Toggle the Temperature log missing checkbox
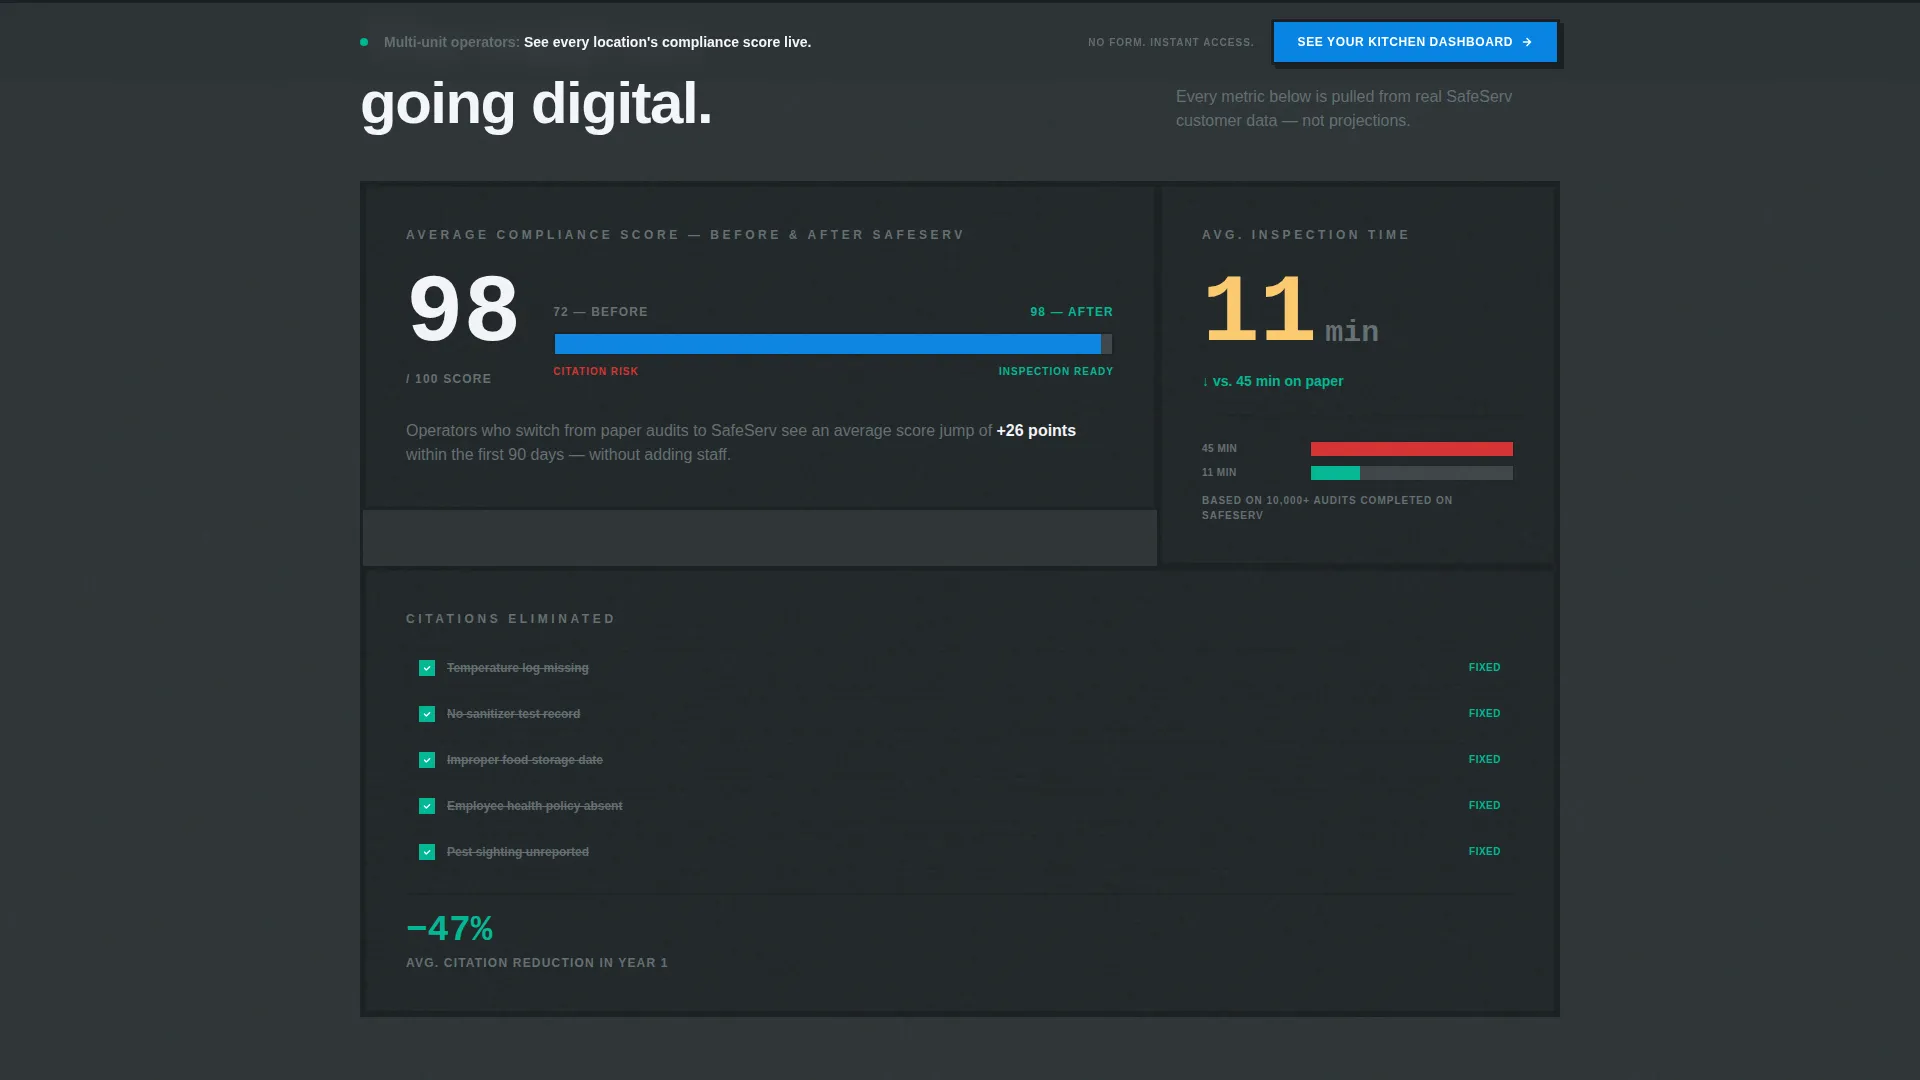 pos(427,668)
